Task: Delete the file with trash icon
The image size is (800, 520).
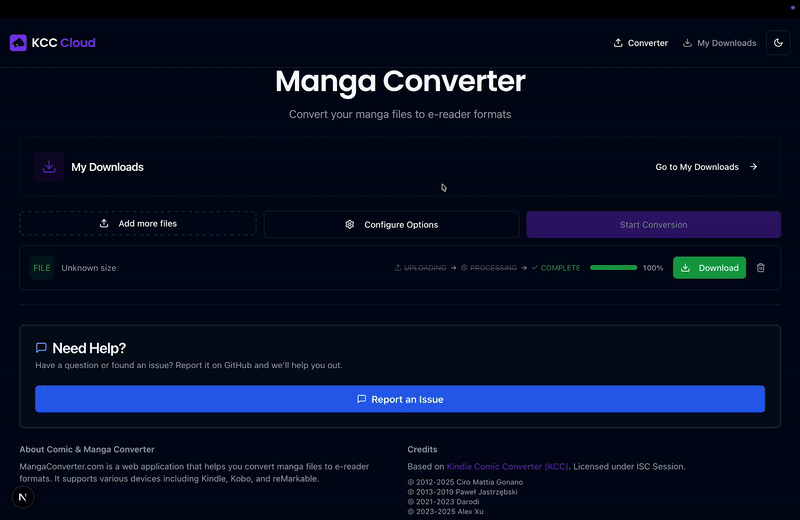Action: [761, 268]
